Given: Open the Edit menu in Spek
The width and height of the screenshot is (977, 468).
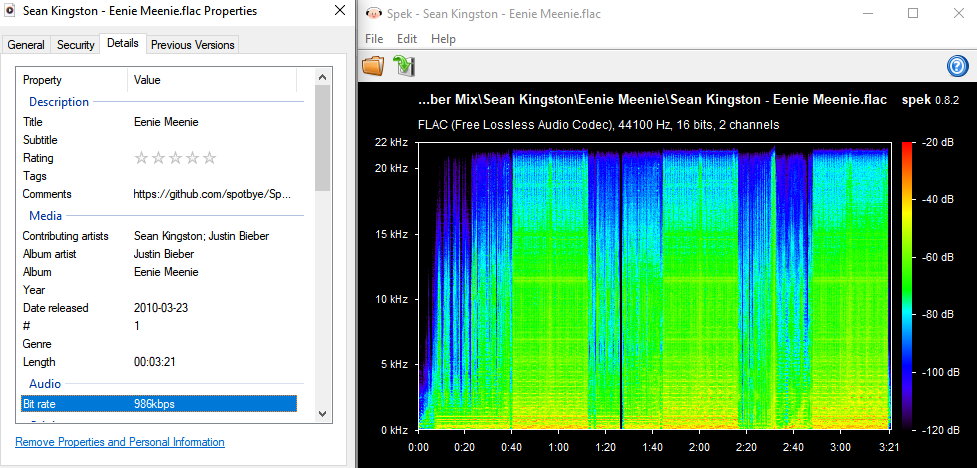Looking at the screenshot, I should (407, 39).
